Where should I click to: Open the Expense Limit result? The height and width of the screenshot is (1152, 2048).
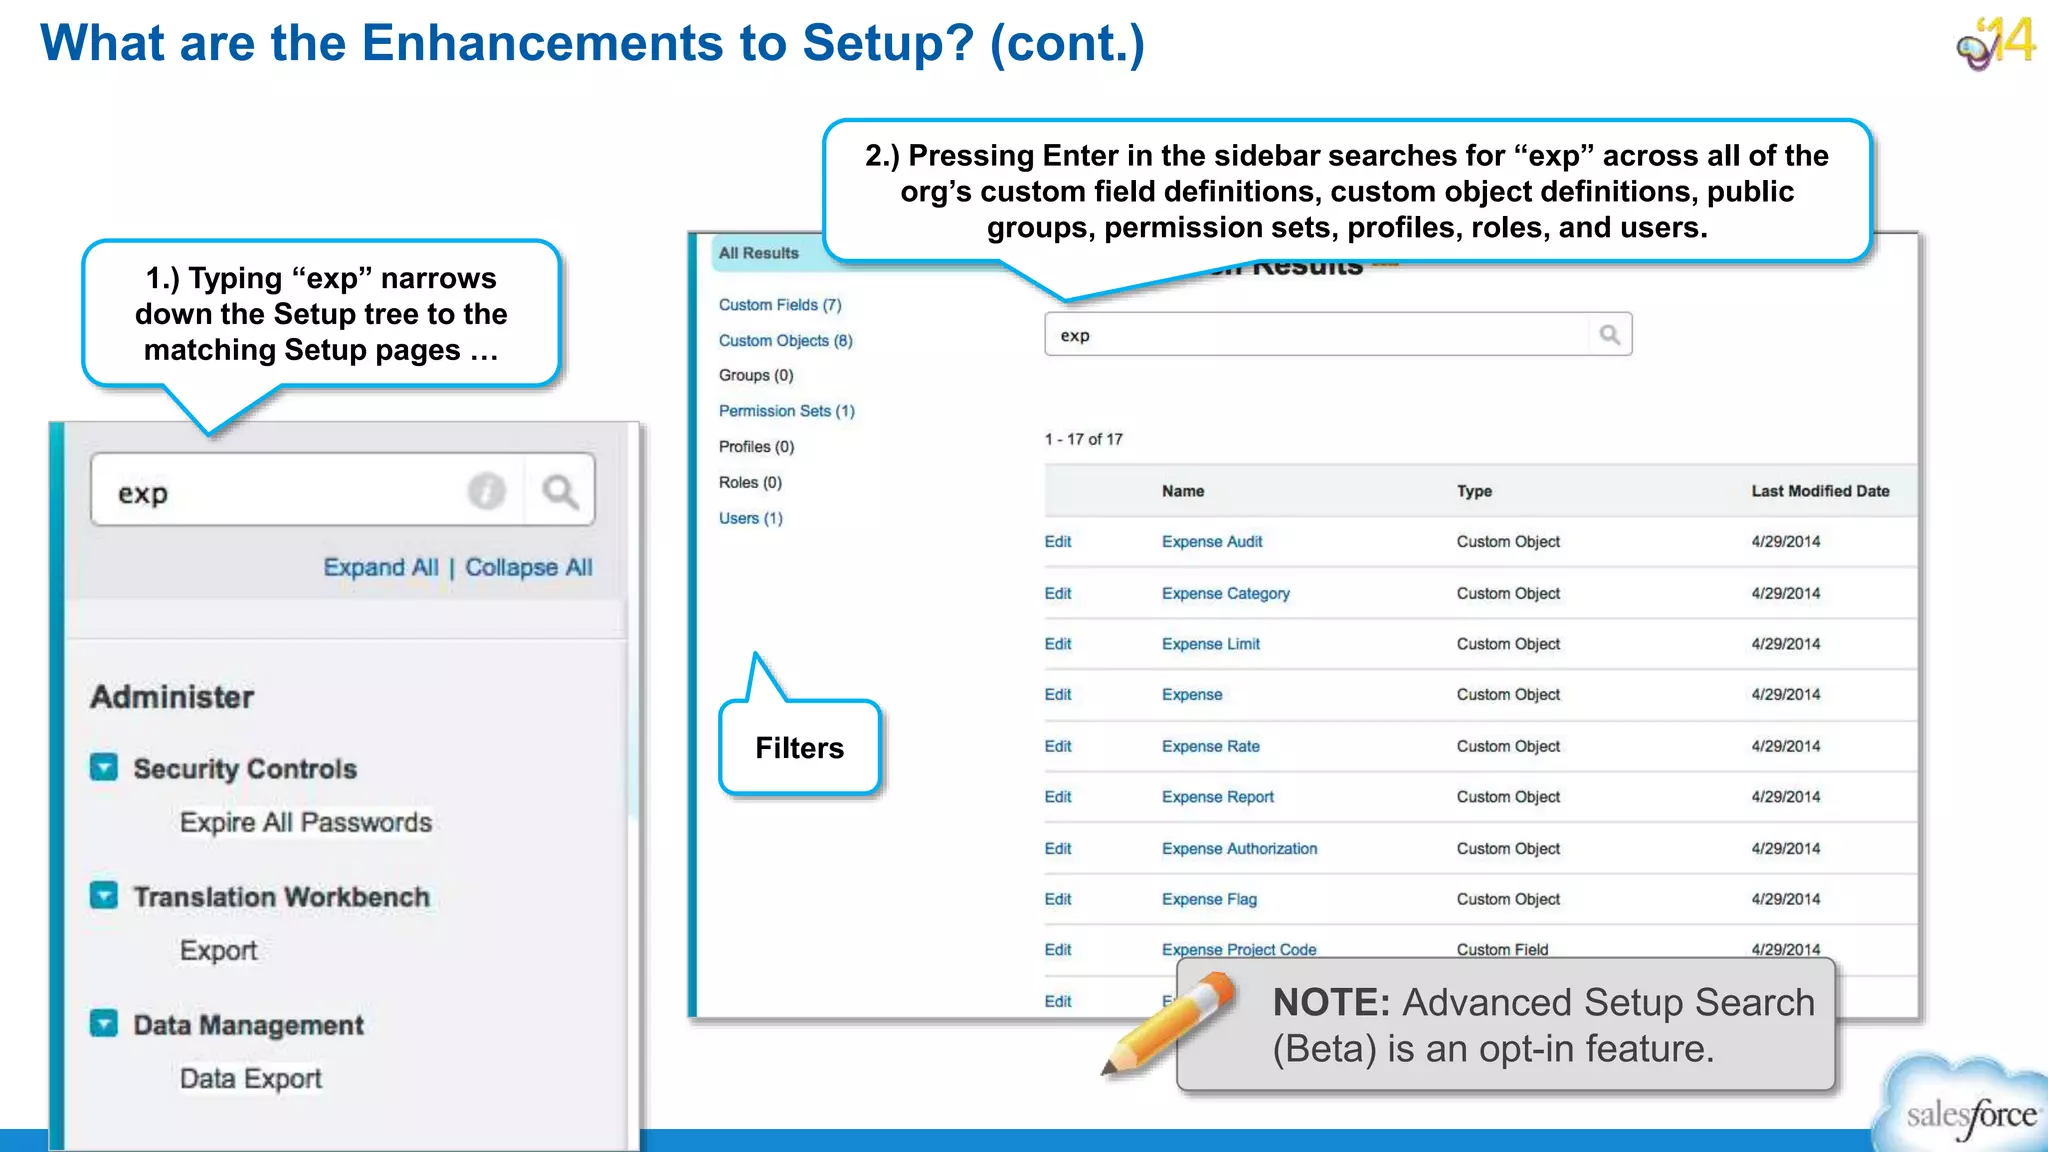point(1211,644)
